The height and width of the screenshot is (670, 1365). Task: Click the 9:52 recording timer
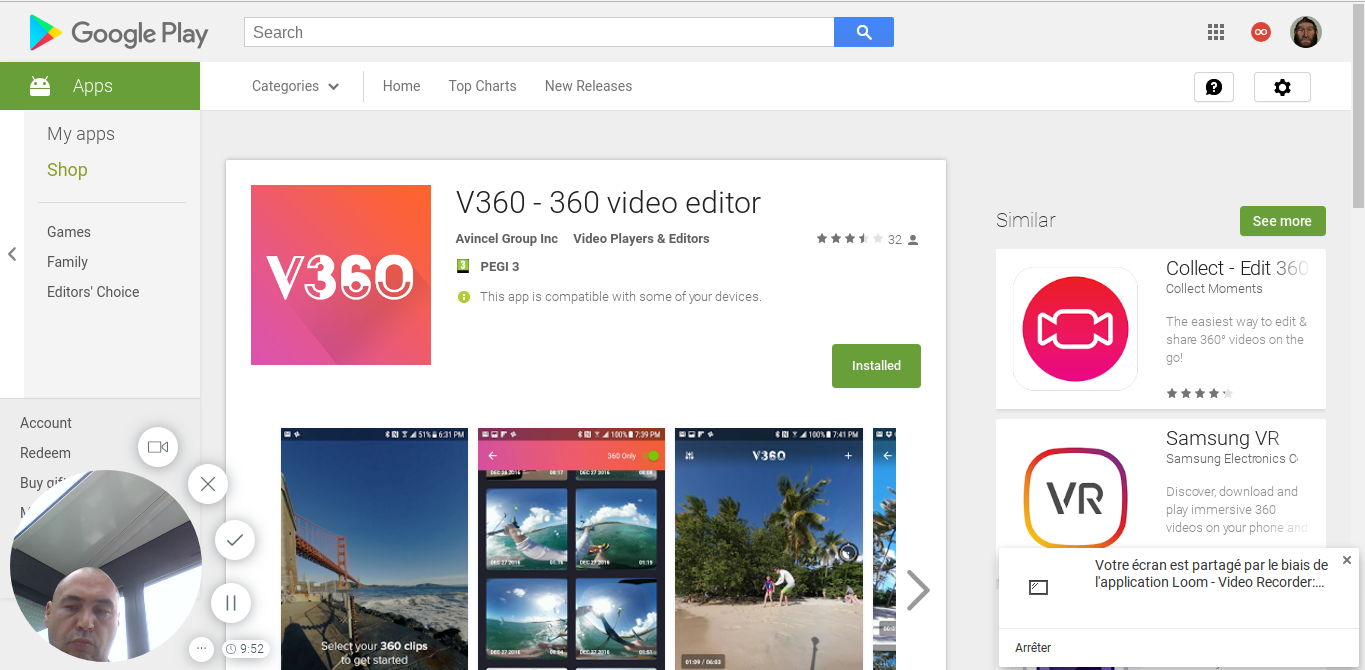click(x=246, y=649)
